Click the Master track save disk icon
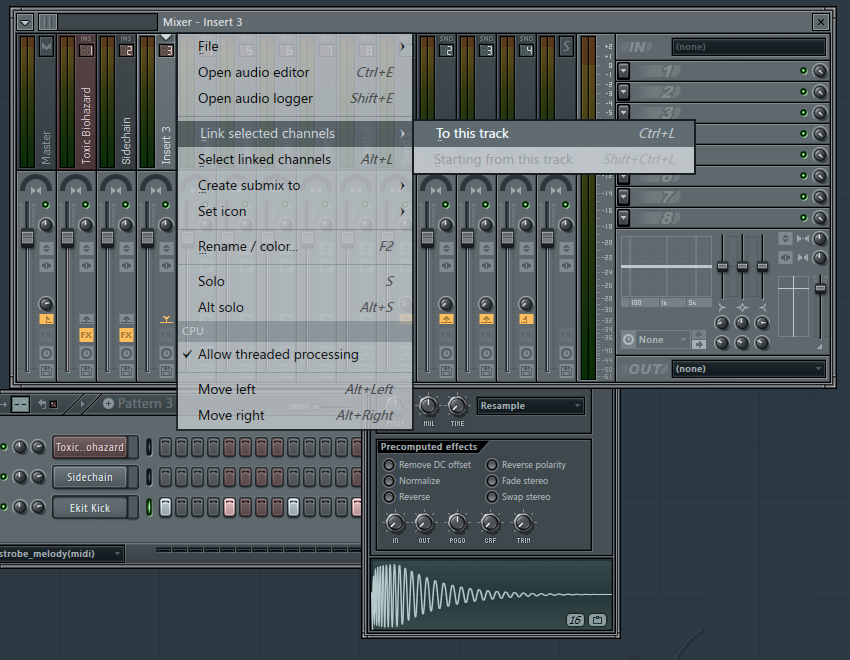850x660 pixels. (47, 371)
